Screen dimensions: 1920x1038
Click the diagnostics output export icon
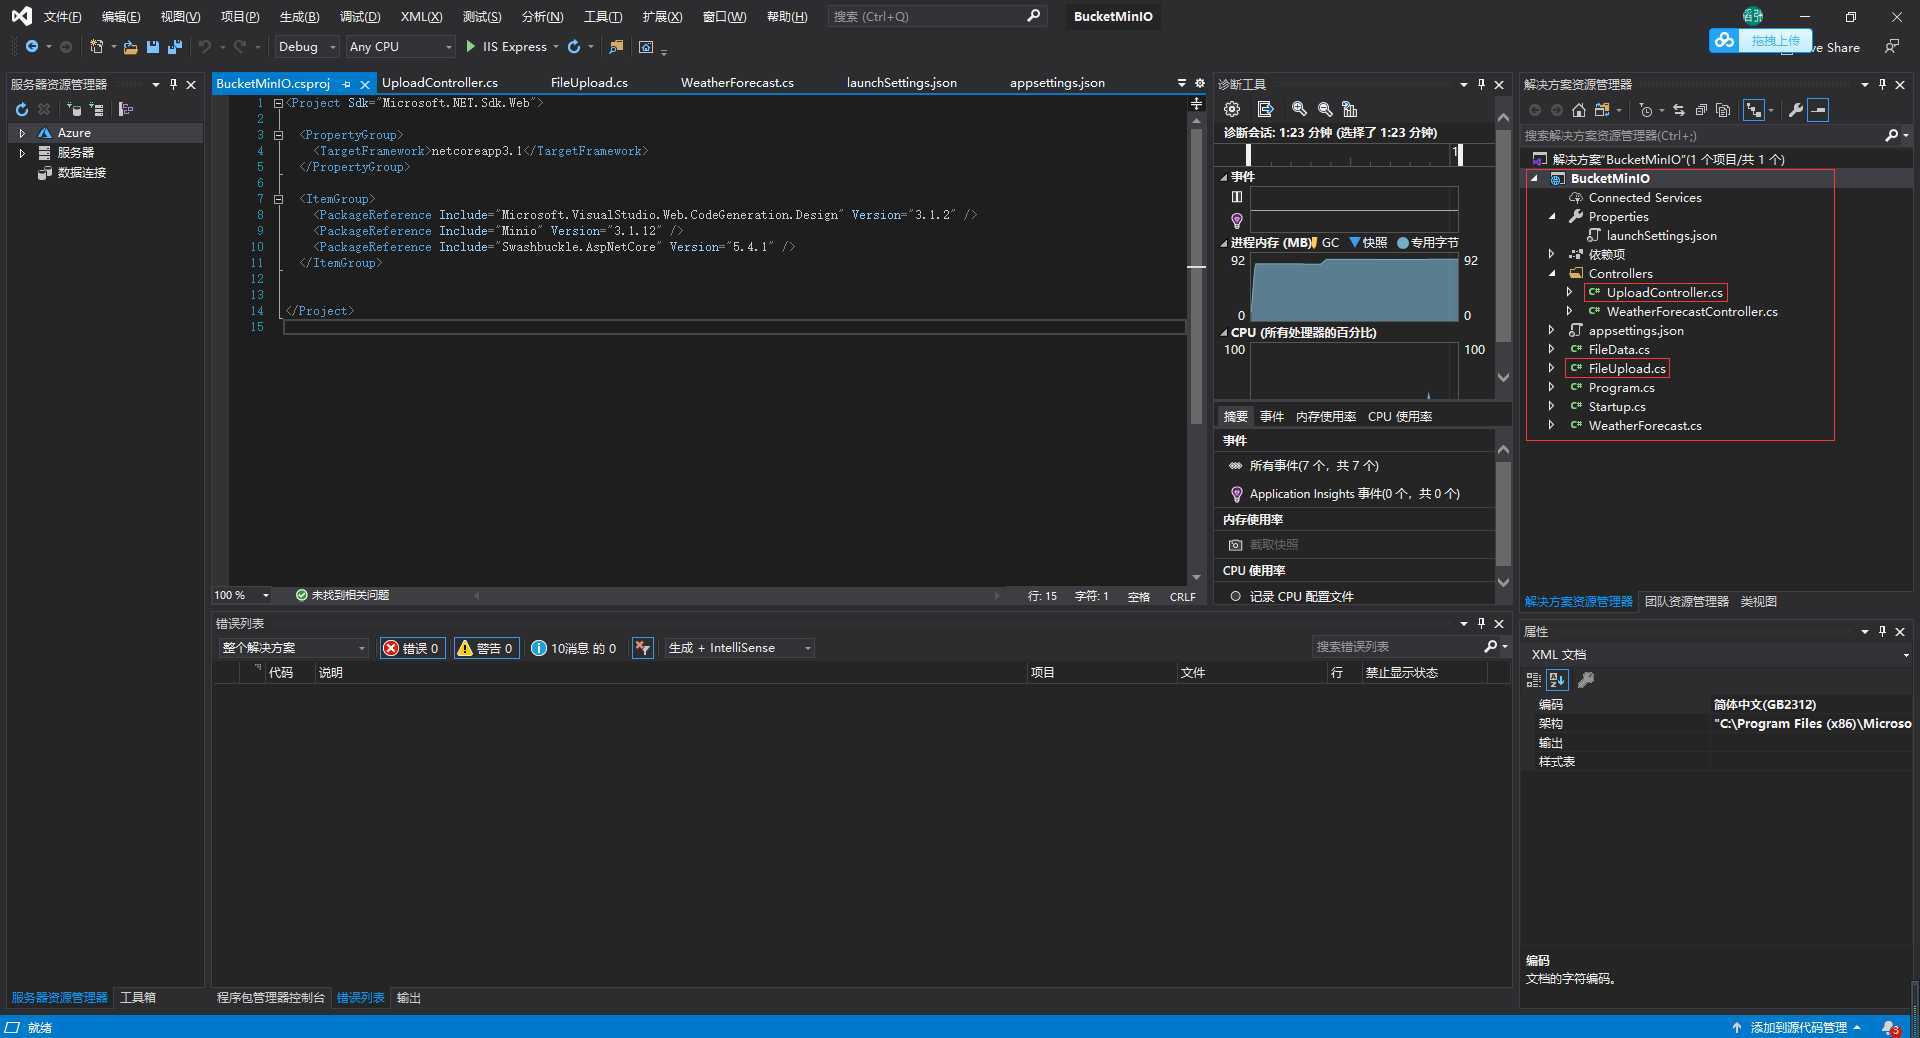click(x=1265, y=109)
